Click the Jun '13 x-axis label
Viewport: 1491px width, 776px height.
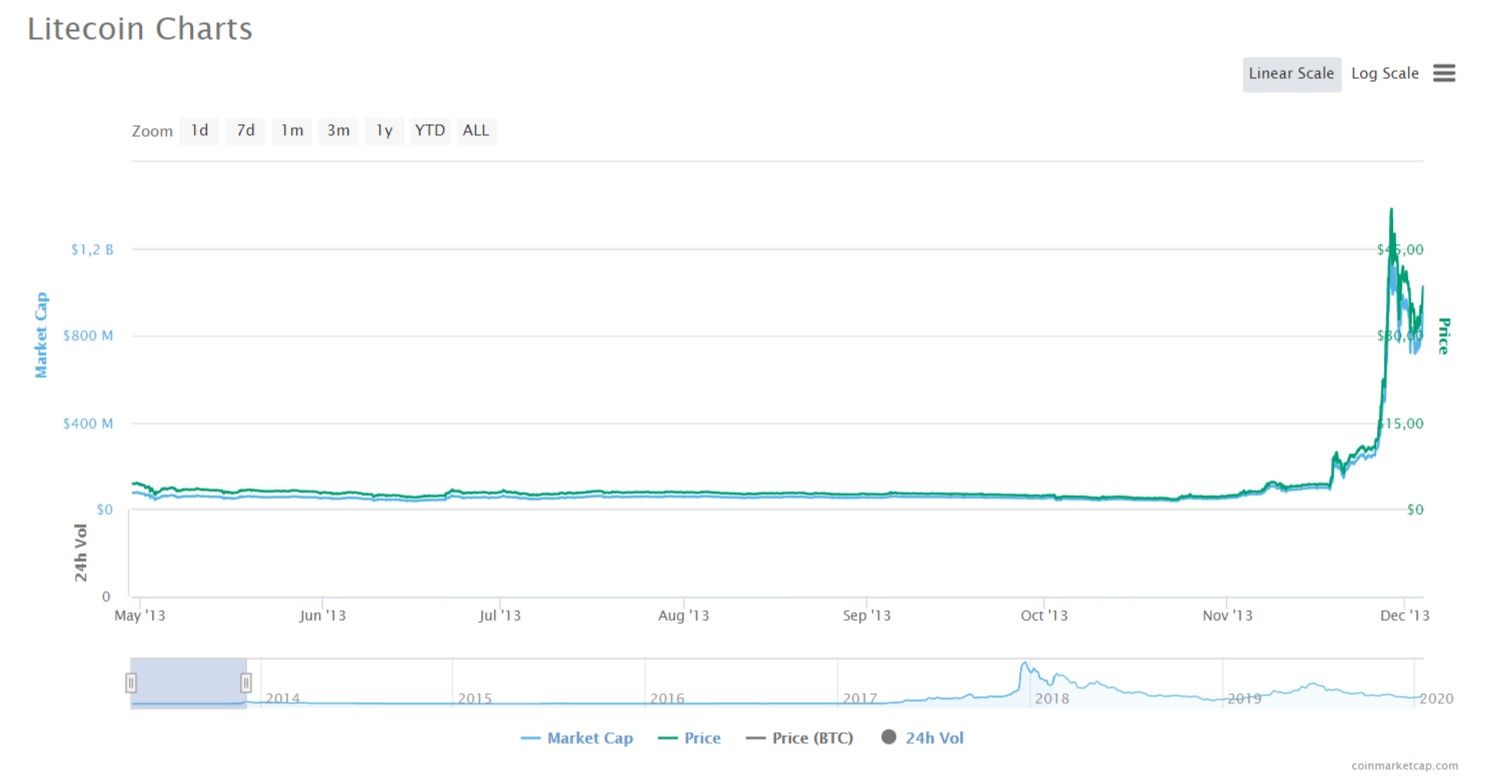coord(322,615)
